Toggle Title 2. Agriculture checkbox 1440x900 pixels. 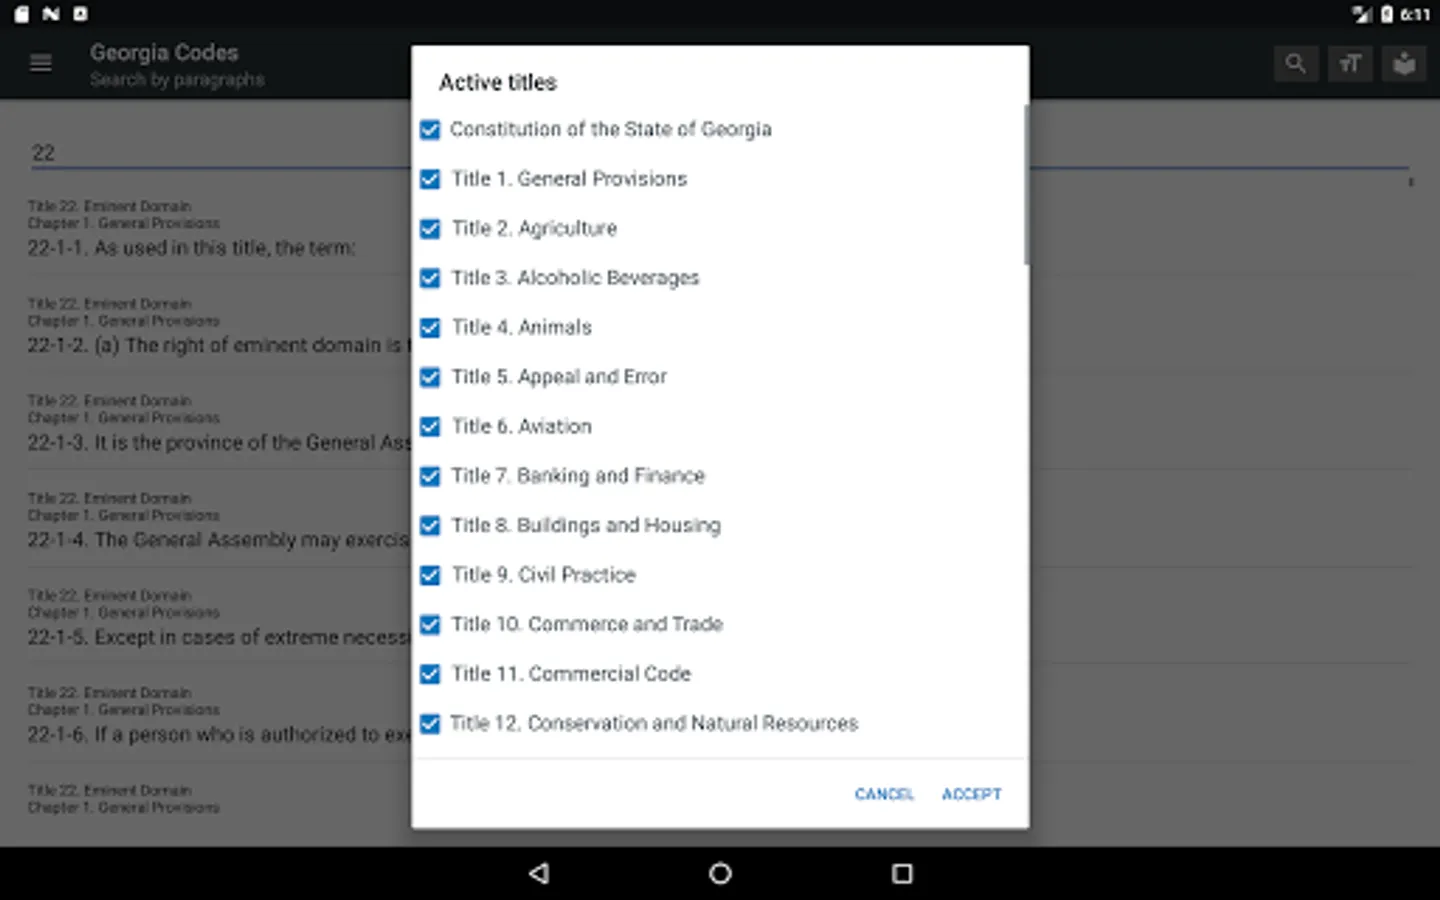point(430,229)
